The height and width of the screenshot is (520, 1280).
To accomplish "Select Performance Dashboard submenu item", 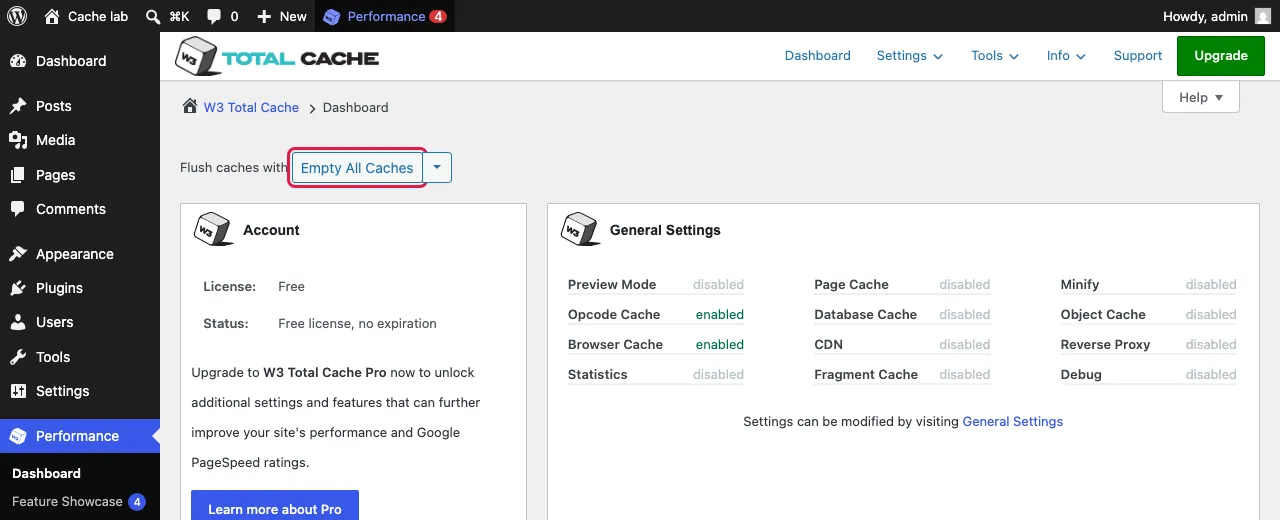I will tap(46, 473).
